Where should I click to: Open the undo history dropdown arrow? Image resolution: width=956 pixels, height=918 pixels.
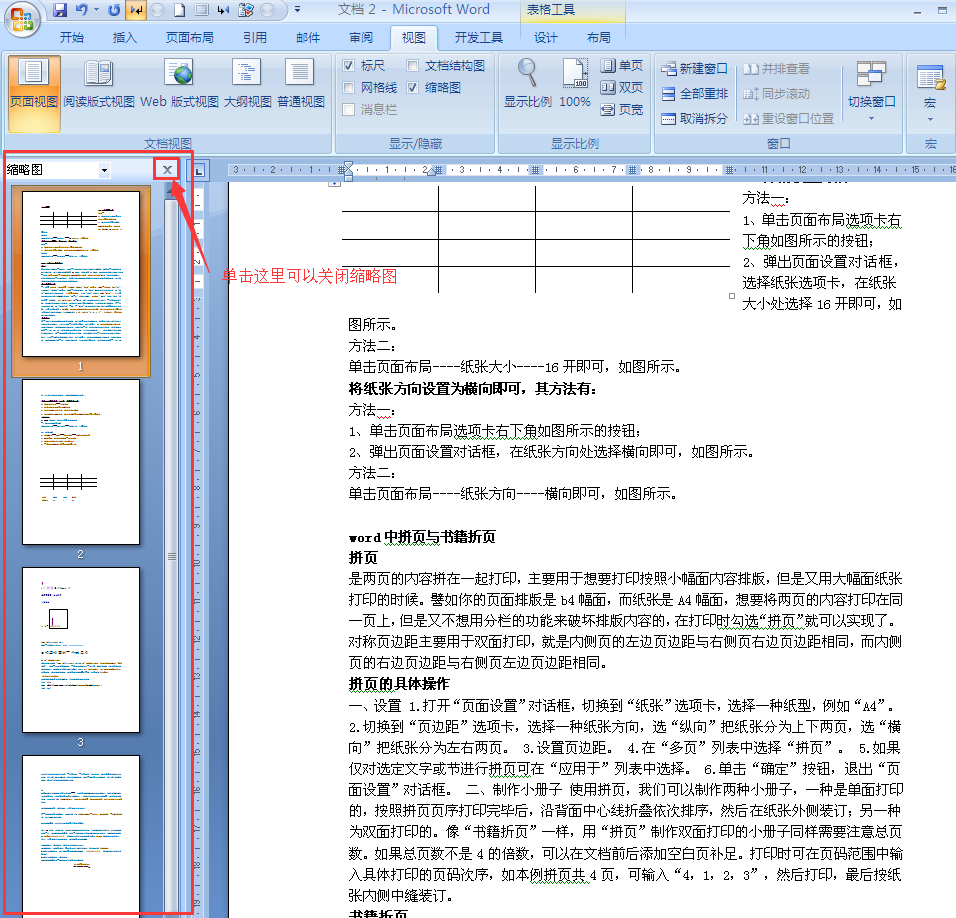(96, 10)
